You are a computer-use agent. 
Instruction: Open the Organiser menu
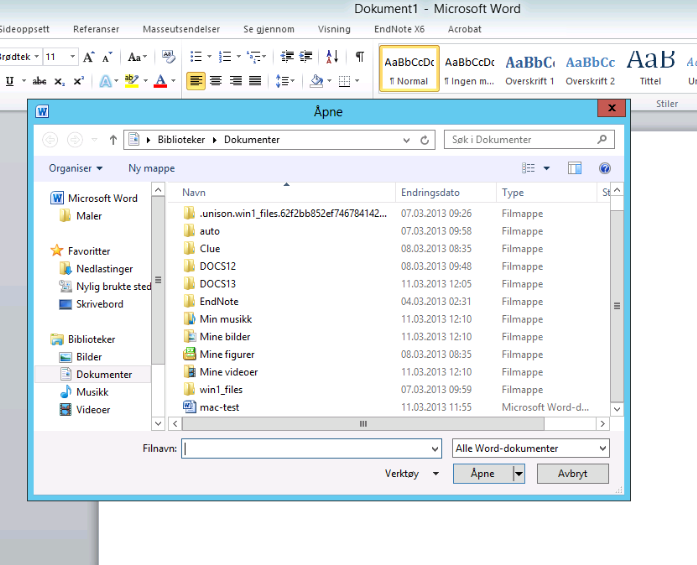76,168
